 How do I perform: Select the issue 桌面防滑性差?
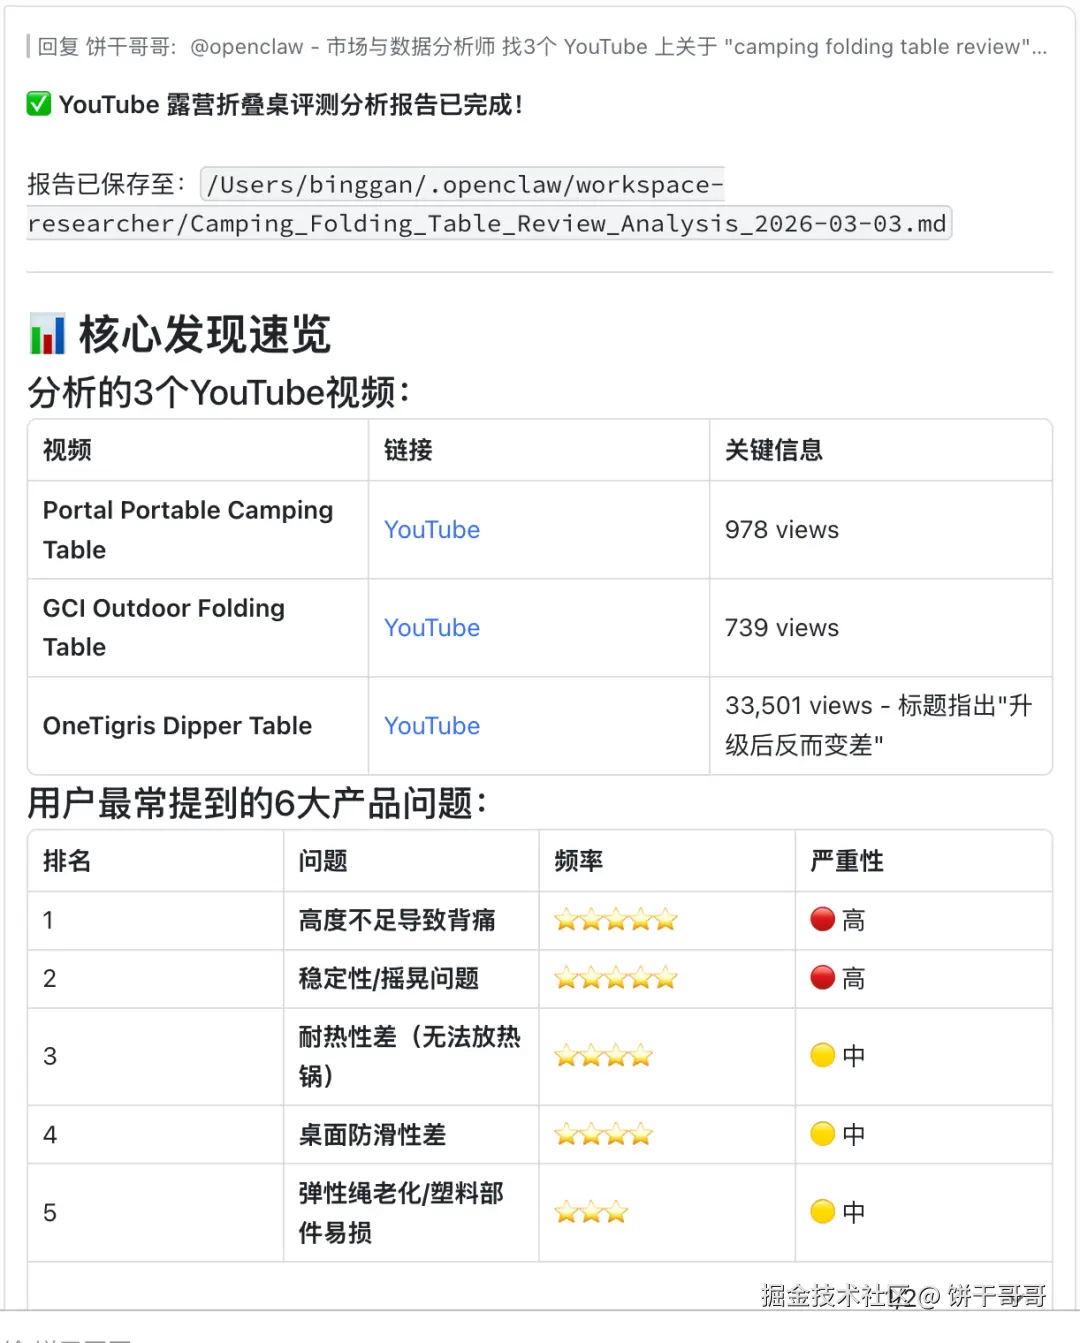pos(372,1135)
